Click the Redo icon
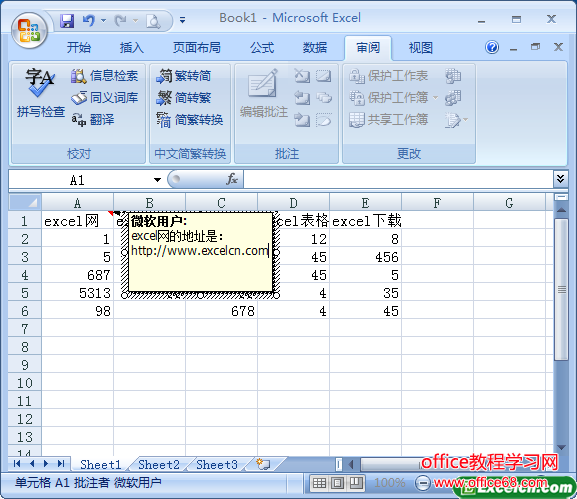 (x=120, y=21)
